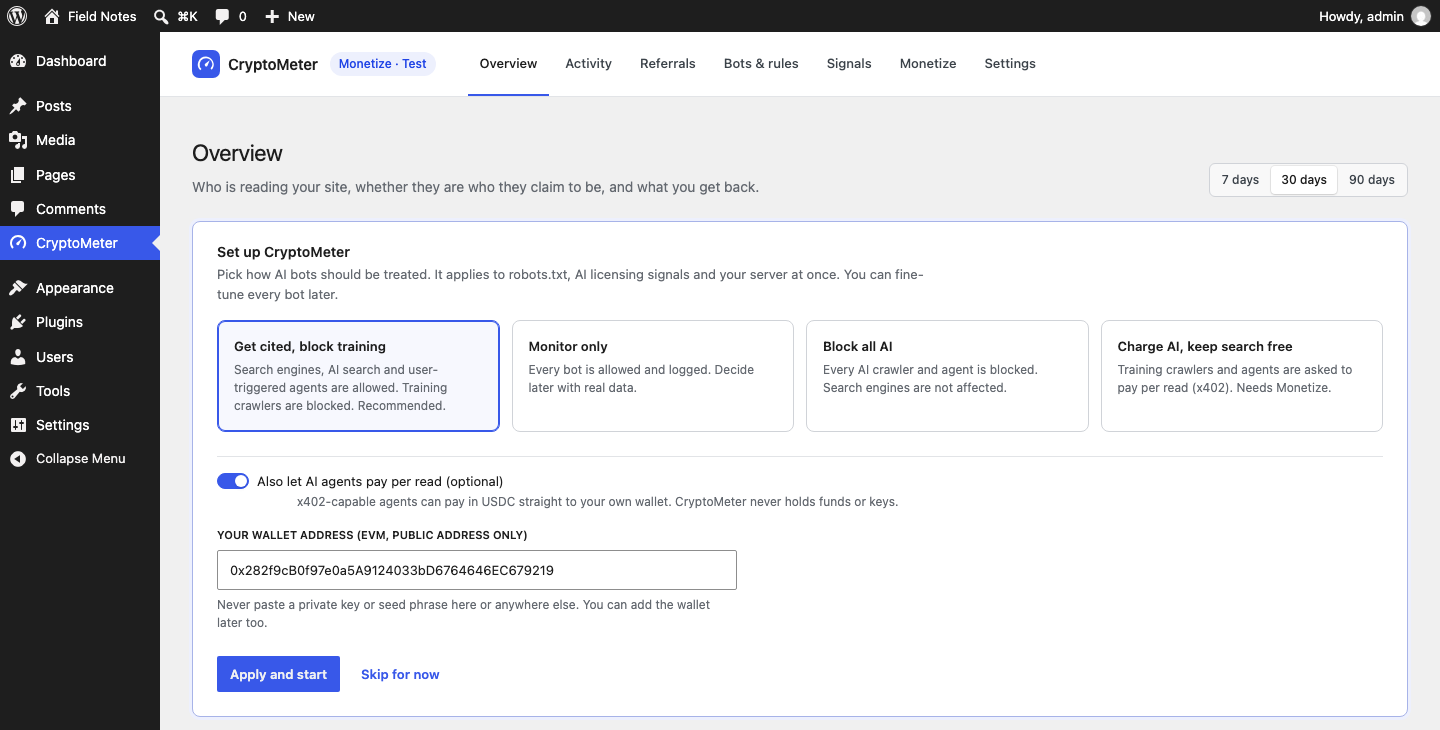Screen dimensions: 1440x730
Task: Select 'Charge AI, keep search free' card
Action: point(1242,376)
